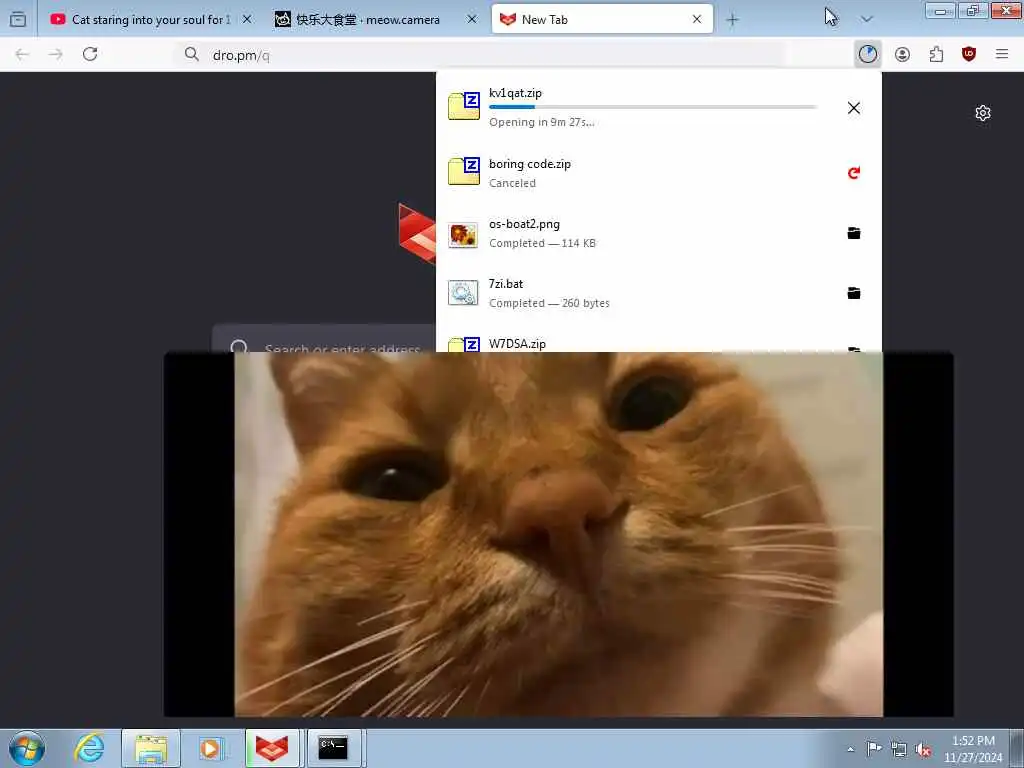This screenshot has height=768, width=1024.
Task: Go forward to next page
Action: point(56,54)
